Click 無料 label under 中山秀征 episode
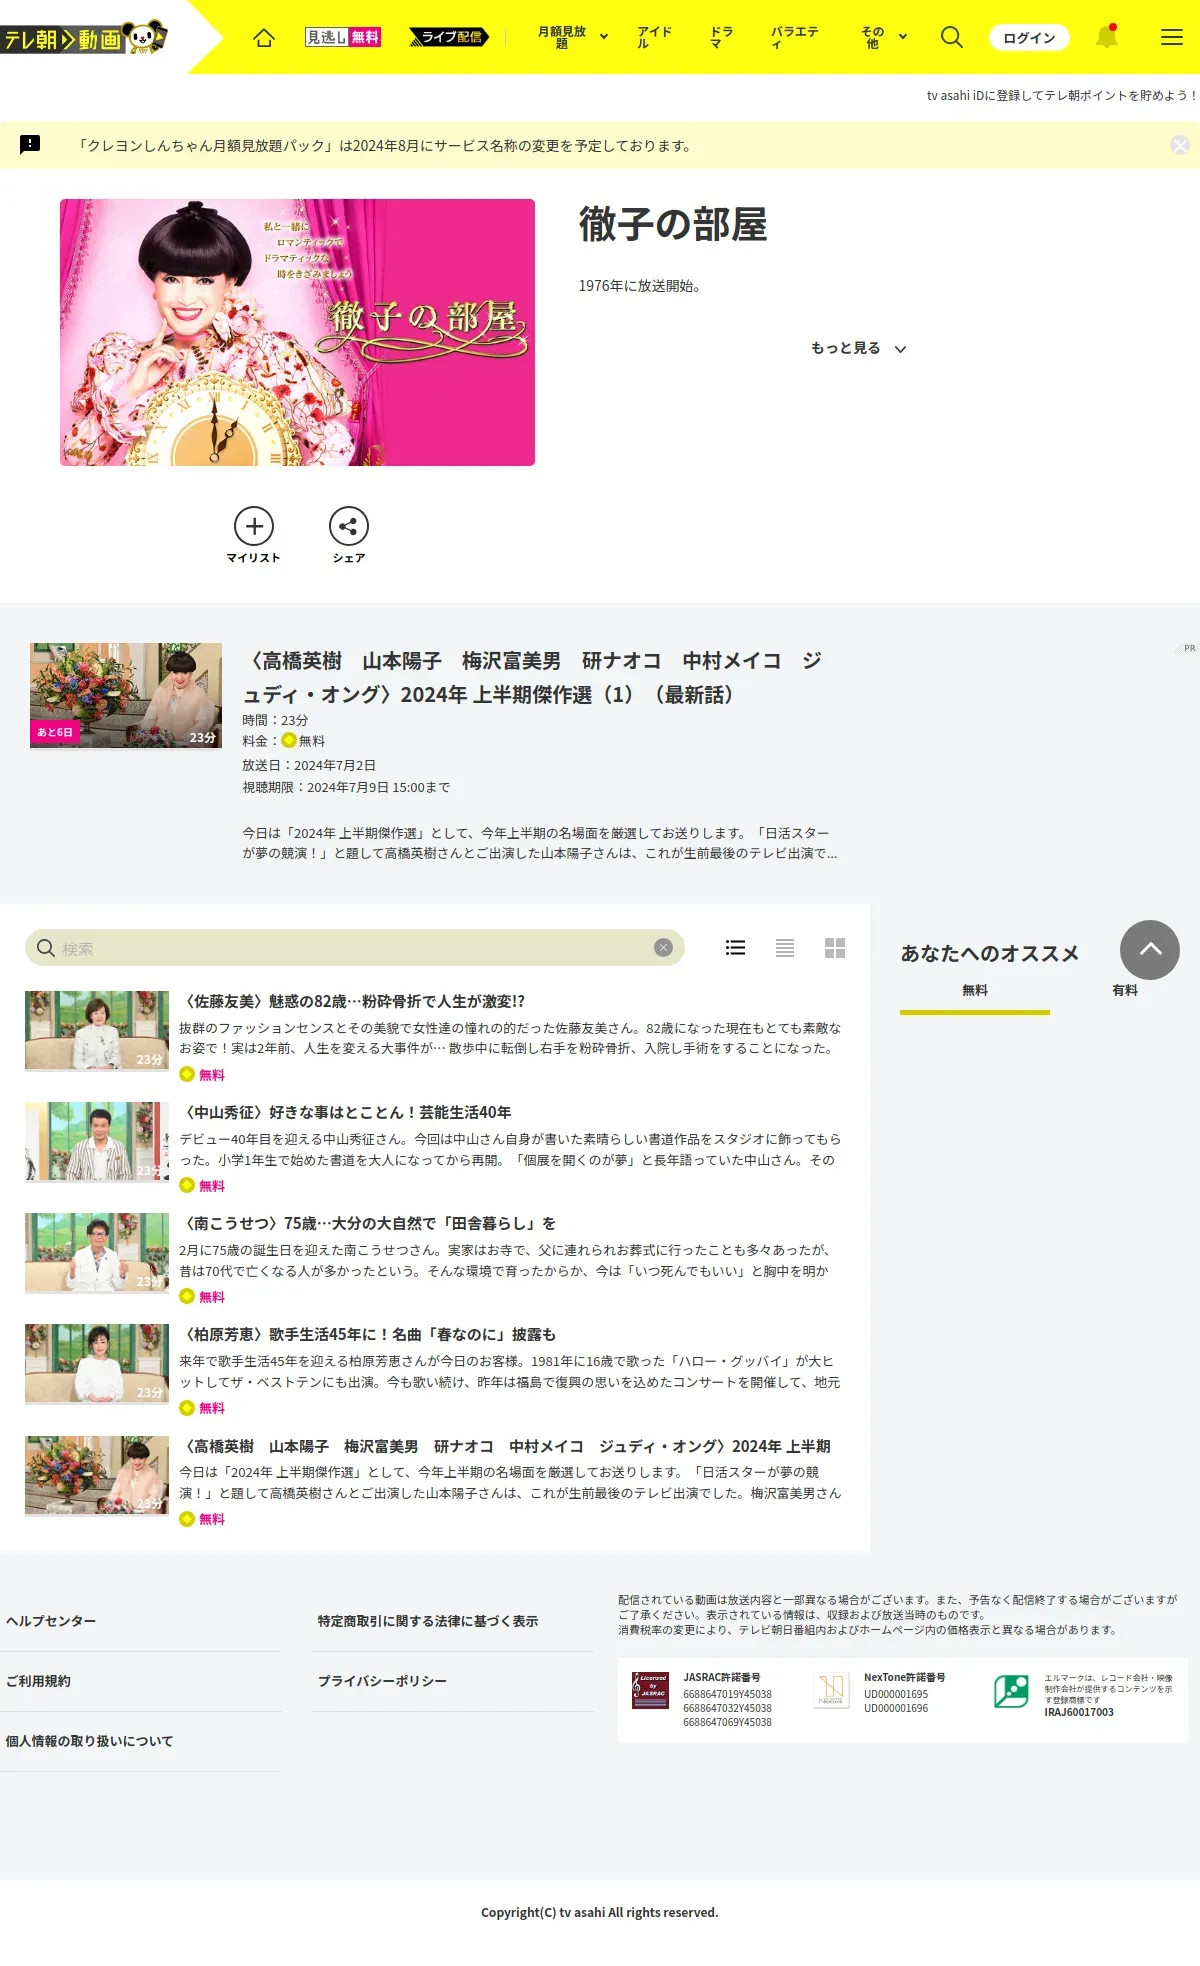This screenshot has width=1200, height=1966. click(x=212, y=1186)
